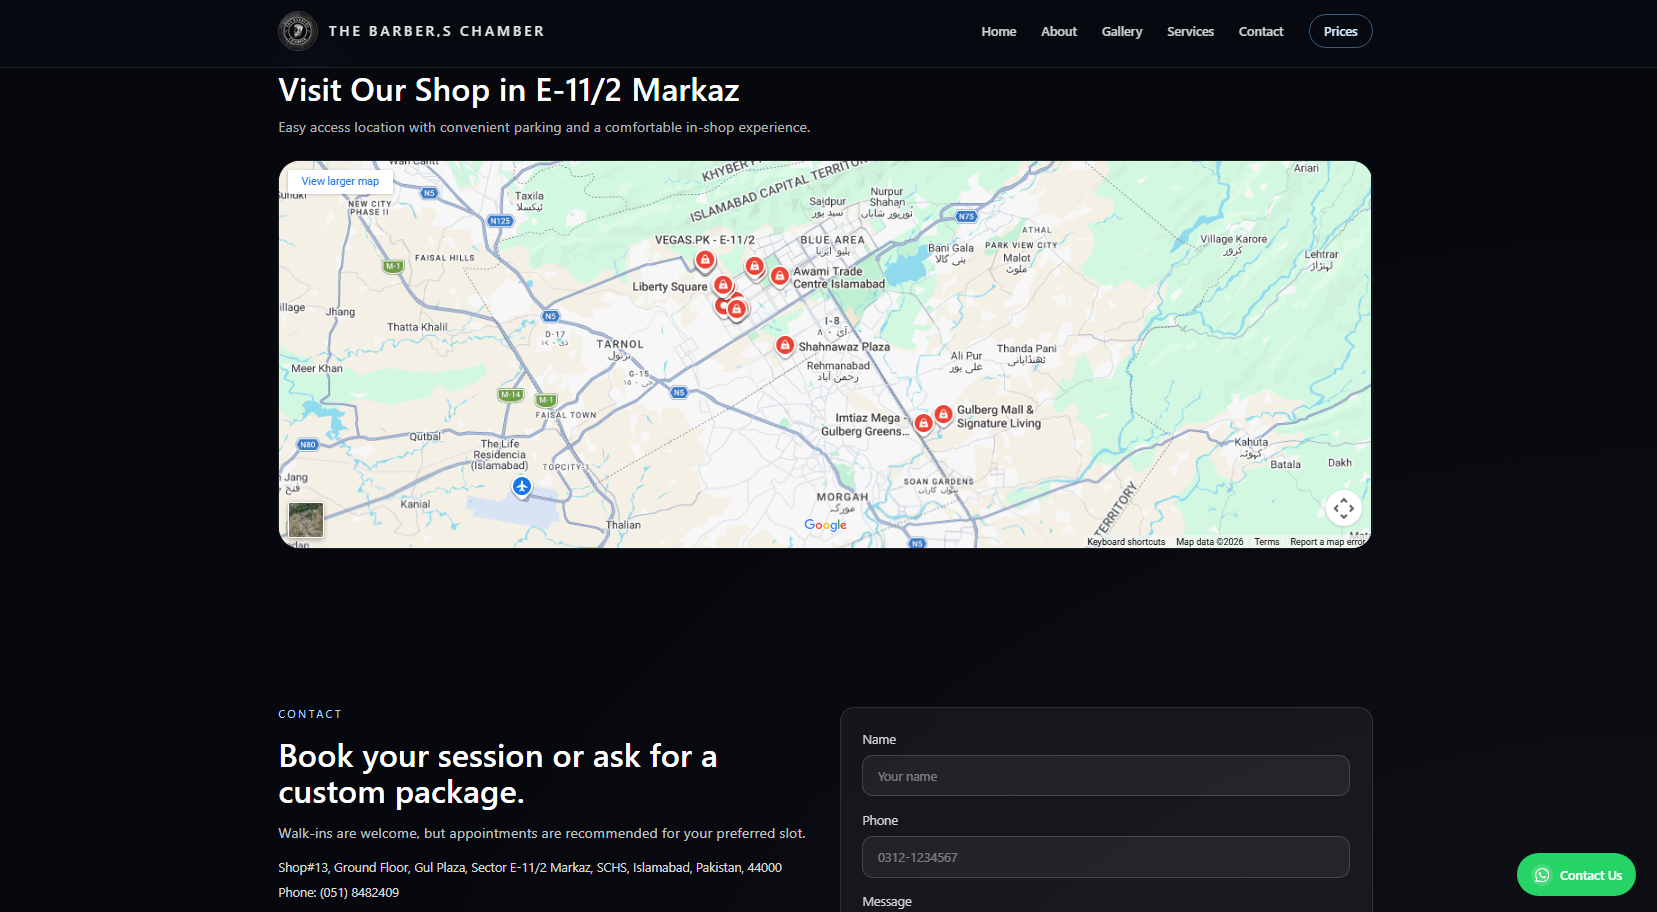Click the Prices button

click(x=1340, y=32)
